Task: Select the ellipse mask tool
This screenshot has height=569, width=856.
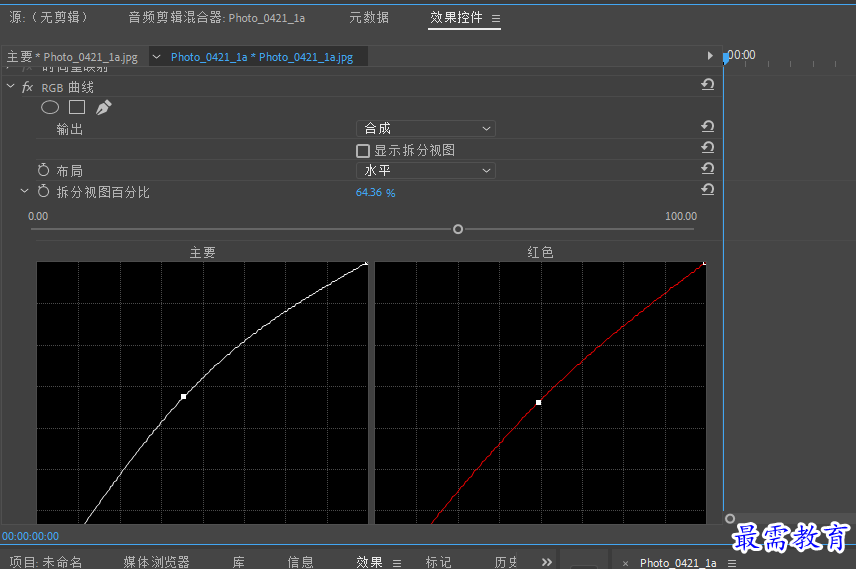Action: click(50, 108)
